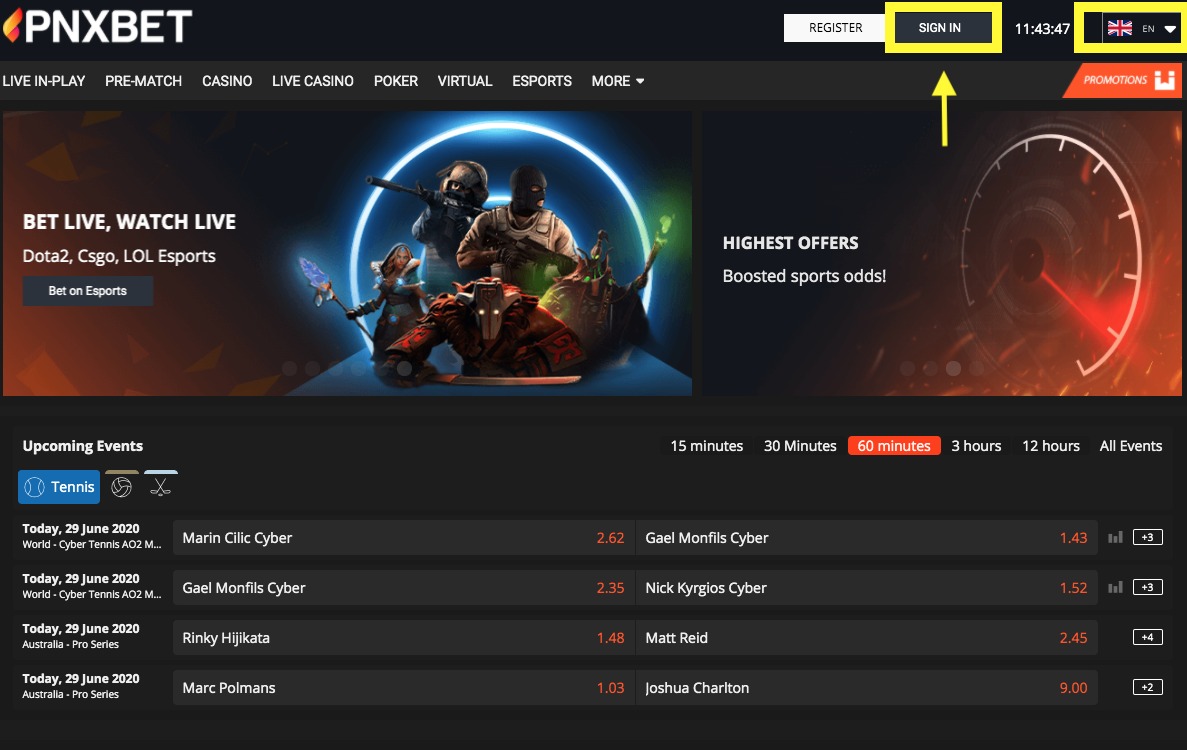Filter upcoming events to 30 Minutes
Screen dimensions: 1187x750
(x=799, y=446)
